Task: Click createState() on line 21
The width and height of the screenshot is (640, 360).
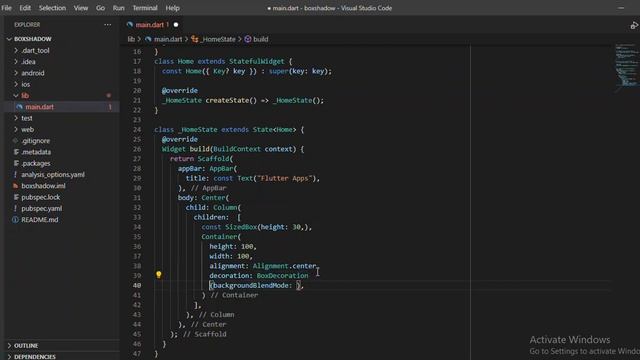Action: coord(231,100)
